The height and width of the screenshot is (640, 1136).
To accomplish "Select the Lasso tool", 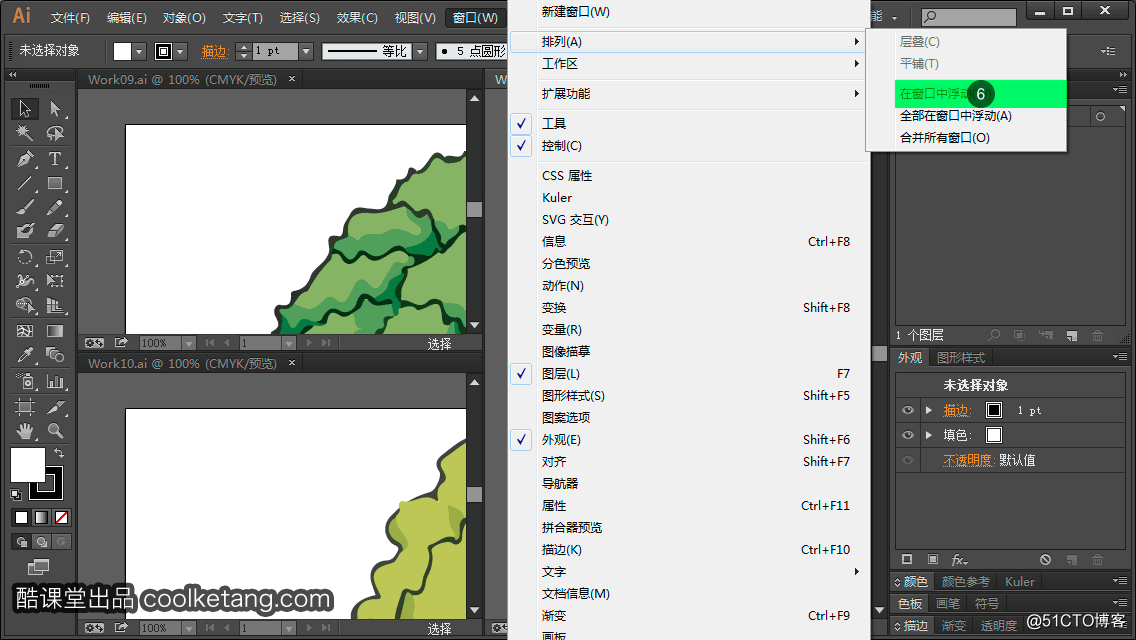I will 55,133.
